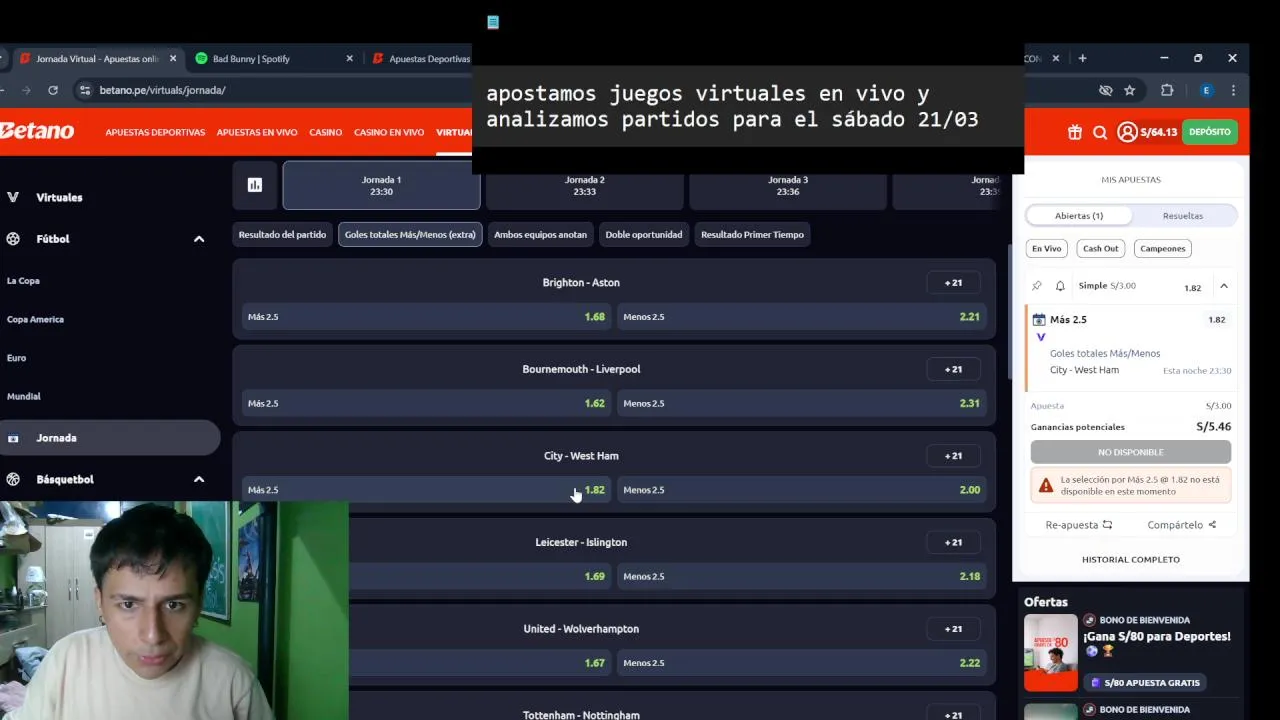Close the Jornada Virtual browser tab

pos(173,58)
